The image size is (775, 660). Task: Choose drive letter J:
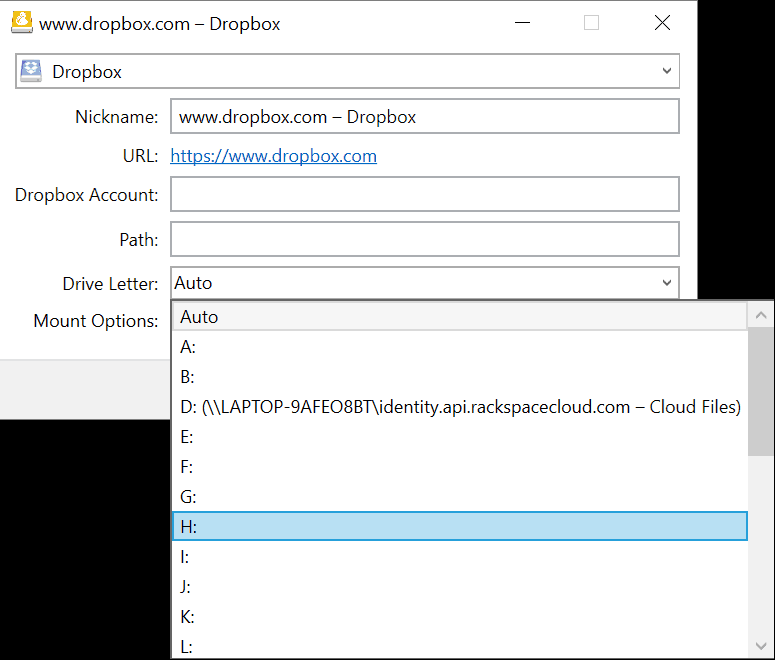pos(460,586)
